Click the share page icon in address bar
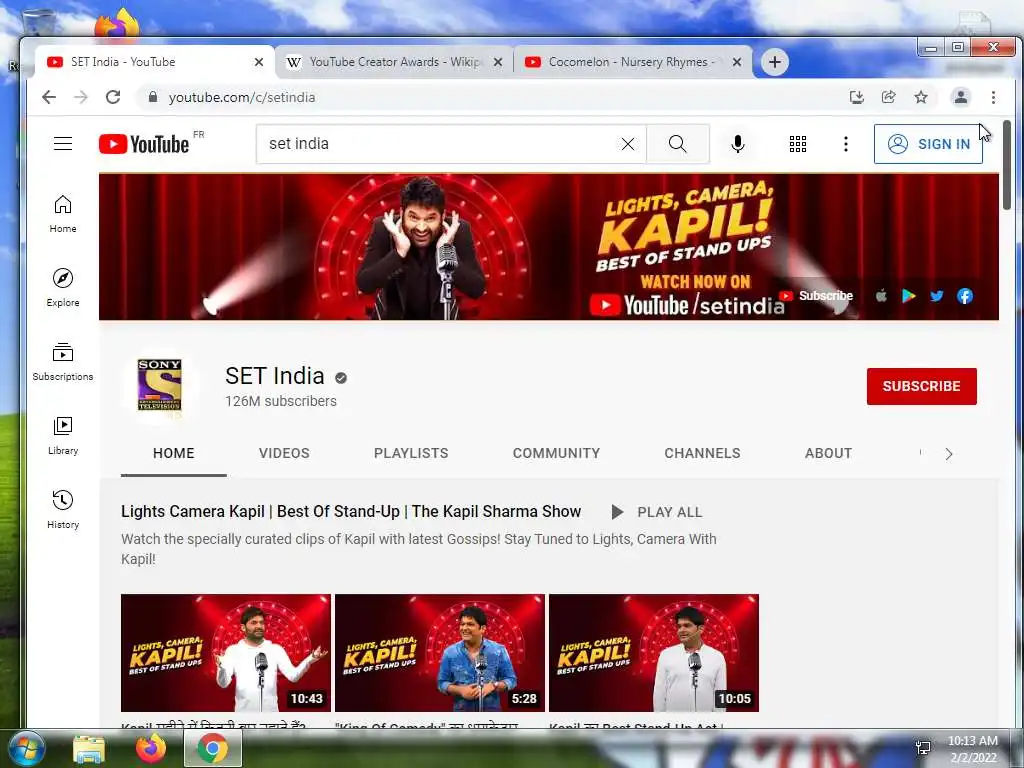 [x=889, y=97]
